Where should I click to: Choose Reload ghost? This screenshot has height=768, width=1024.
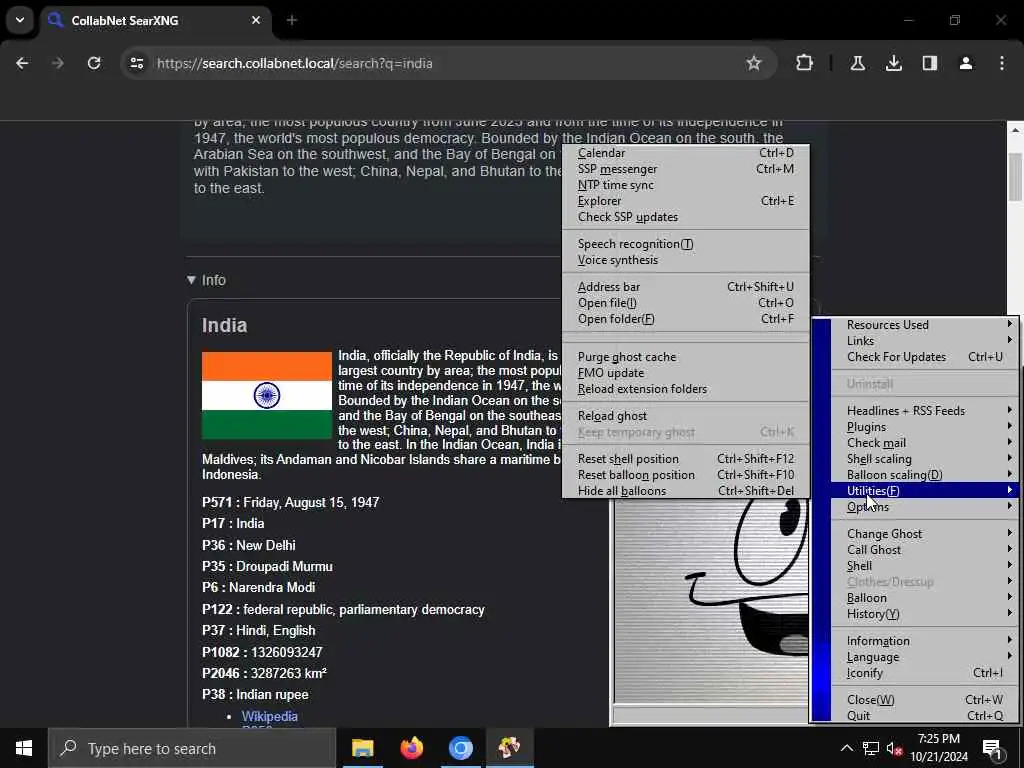coord(685,416)
